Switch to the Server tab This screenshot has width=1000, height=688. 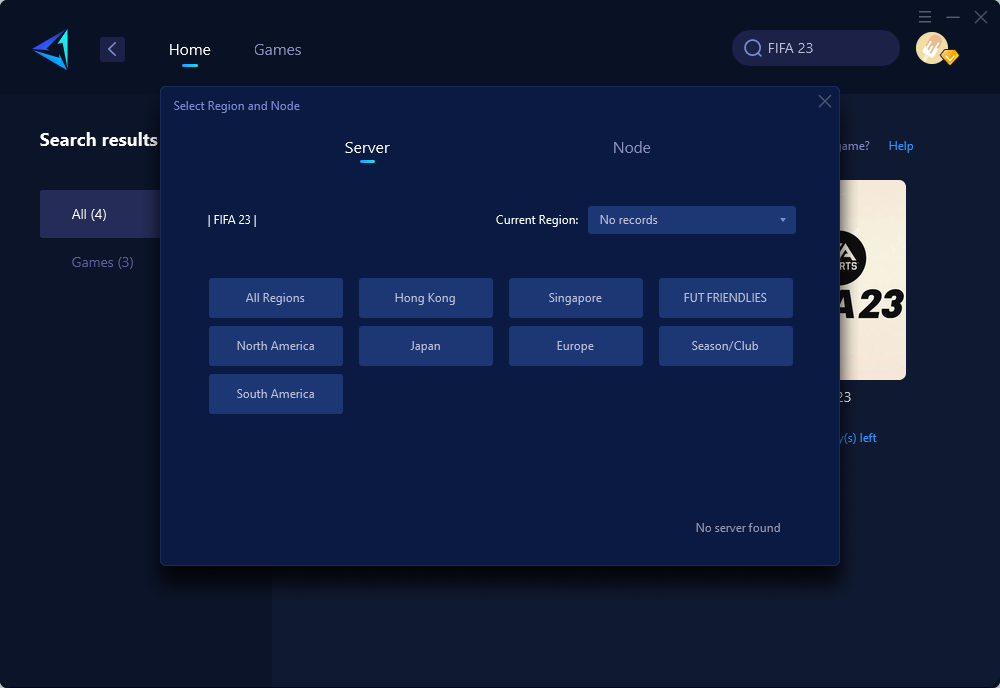[x=367, y=148]
